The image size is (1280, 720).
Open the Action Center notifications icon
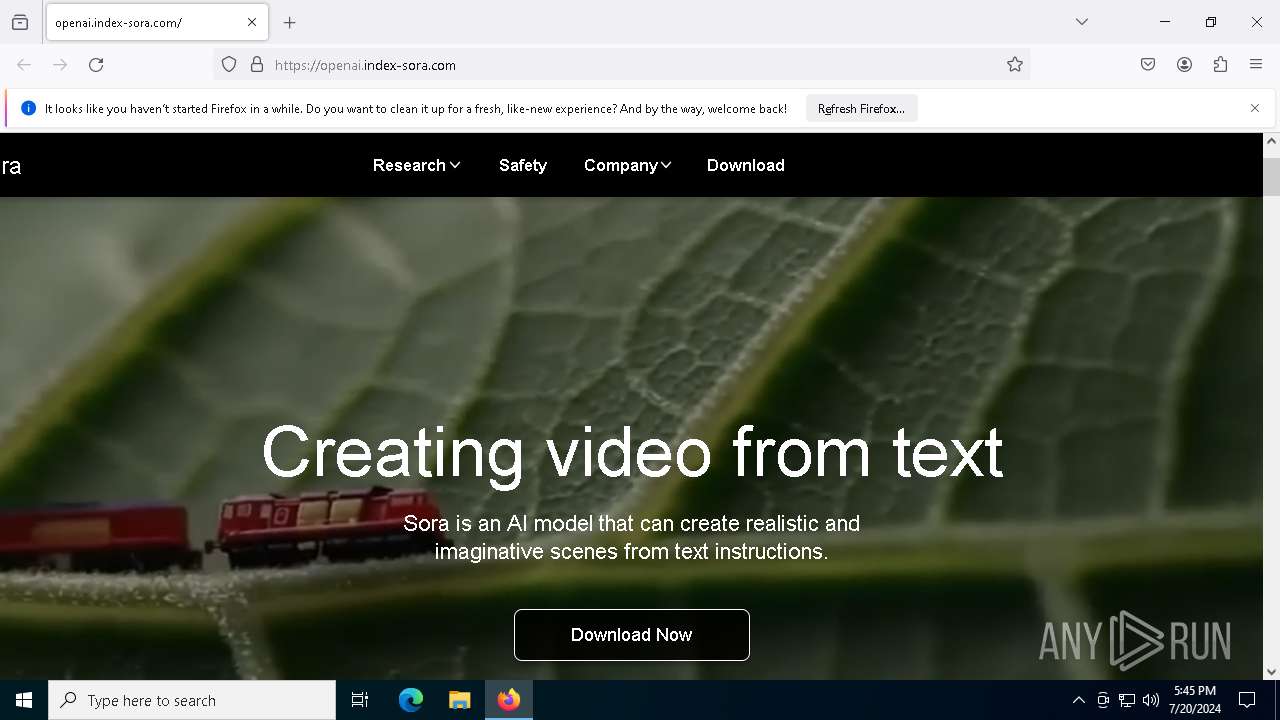point(1247,700)
